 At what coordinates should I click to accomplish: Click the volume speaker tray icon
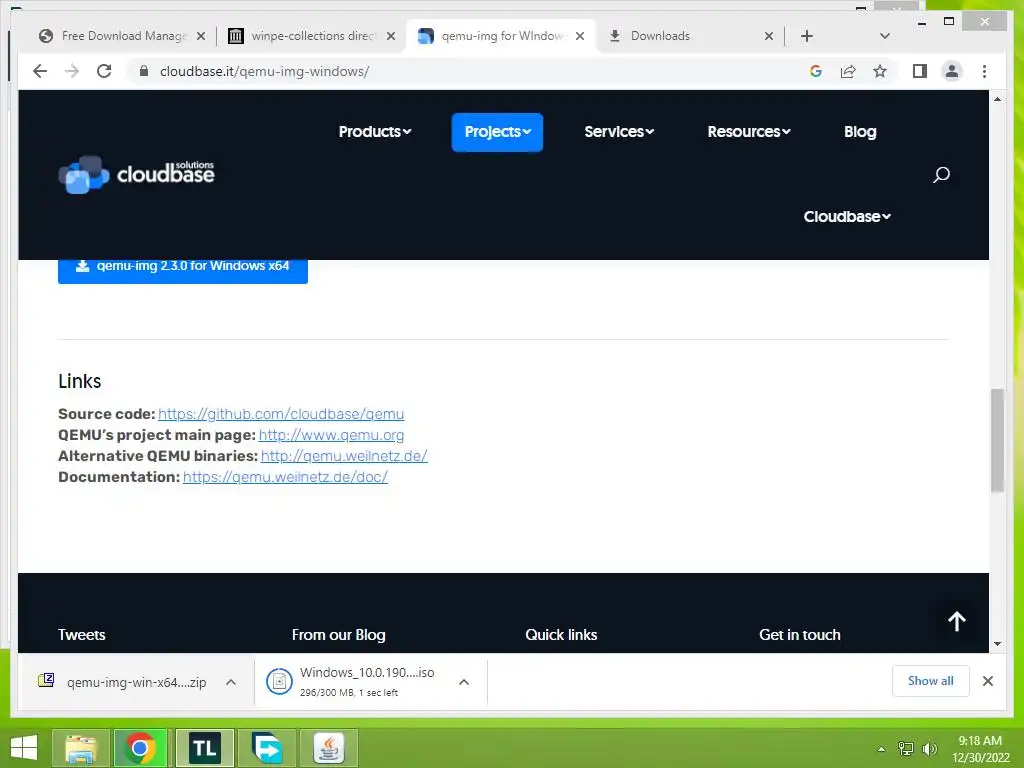[x=929, y=749]
